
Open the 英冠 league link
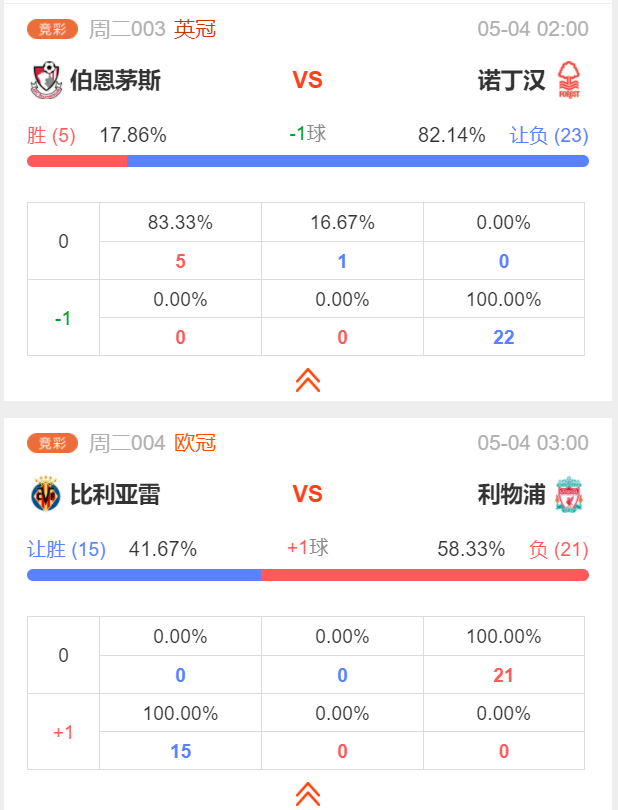click(195, 29)
